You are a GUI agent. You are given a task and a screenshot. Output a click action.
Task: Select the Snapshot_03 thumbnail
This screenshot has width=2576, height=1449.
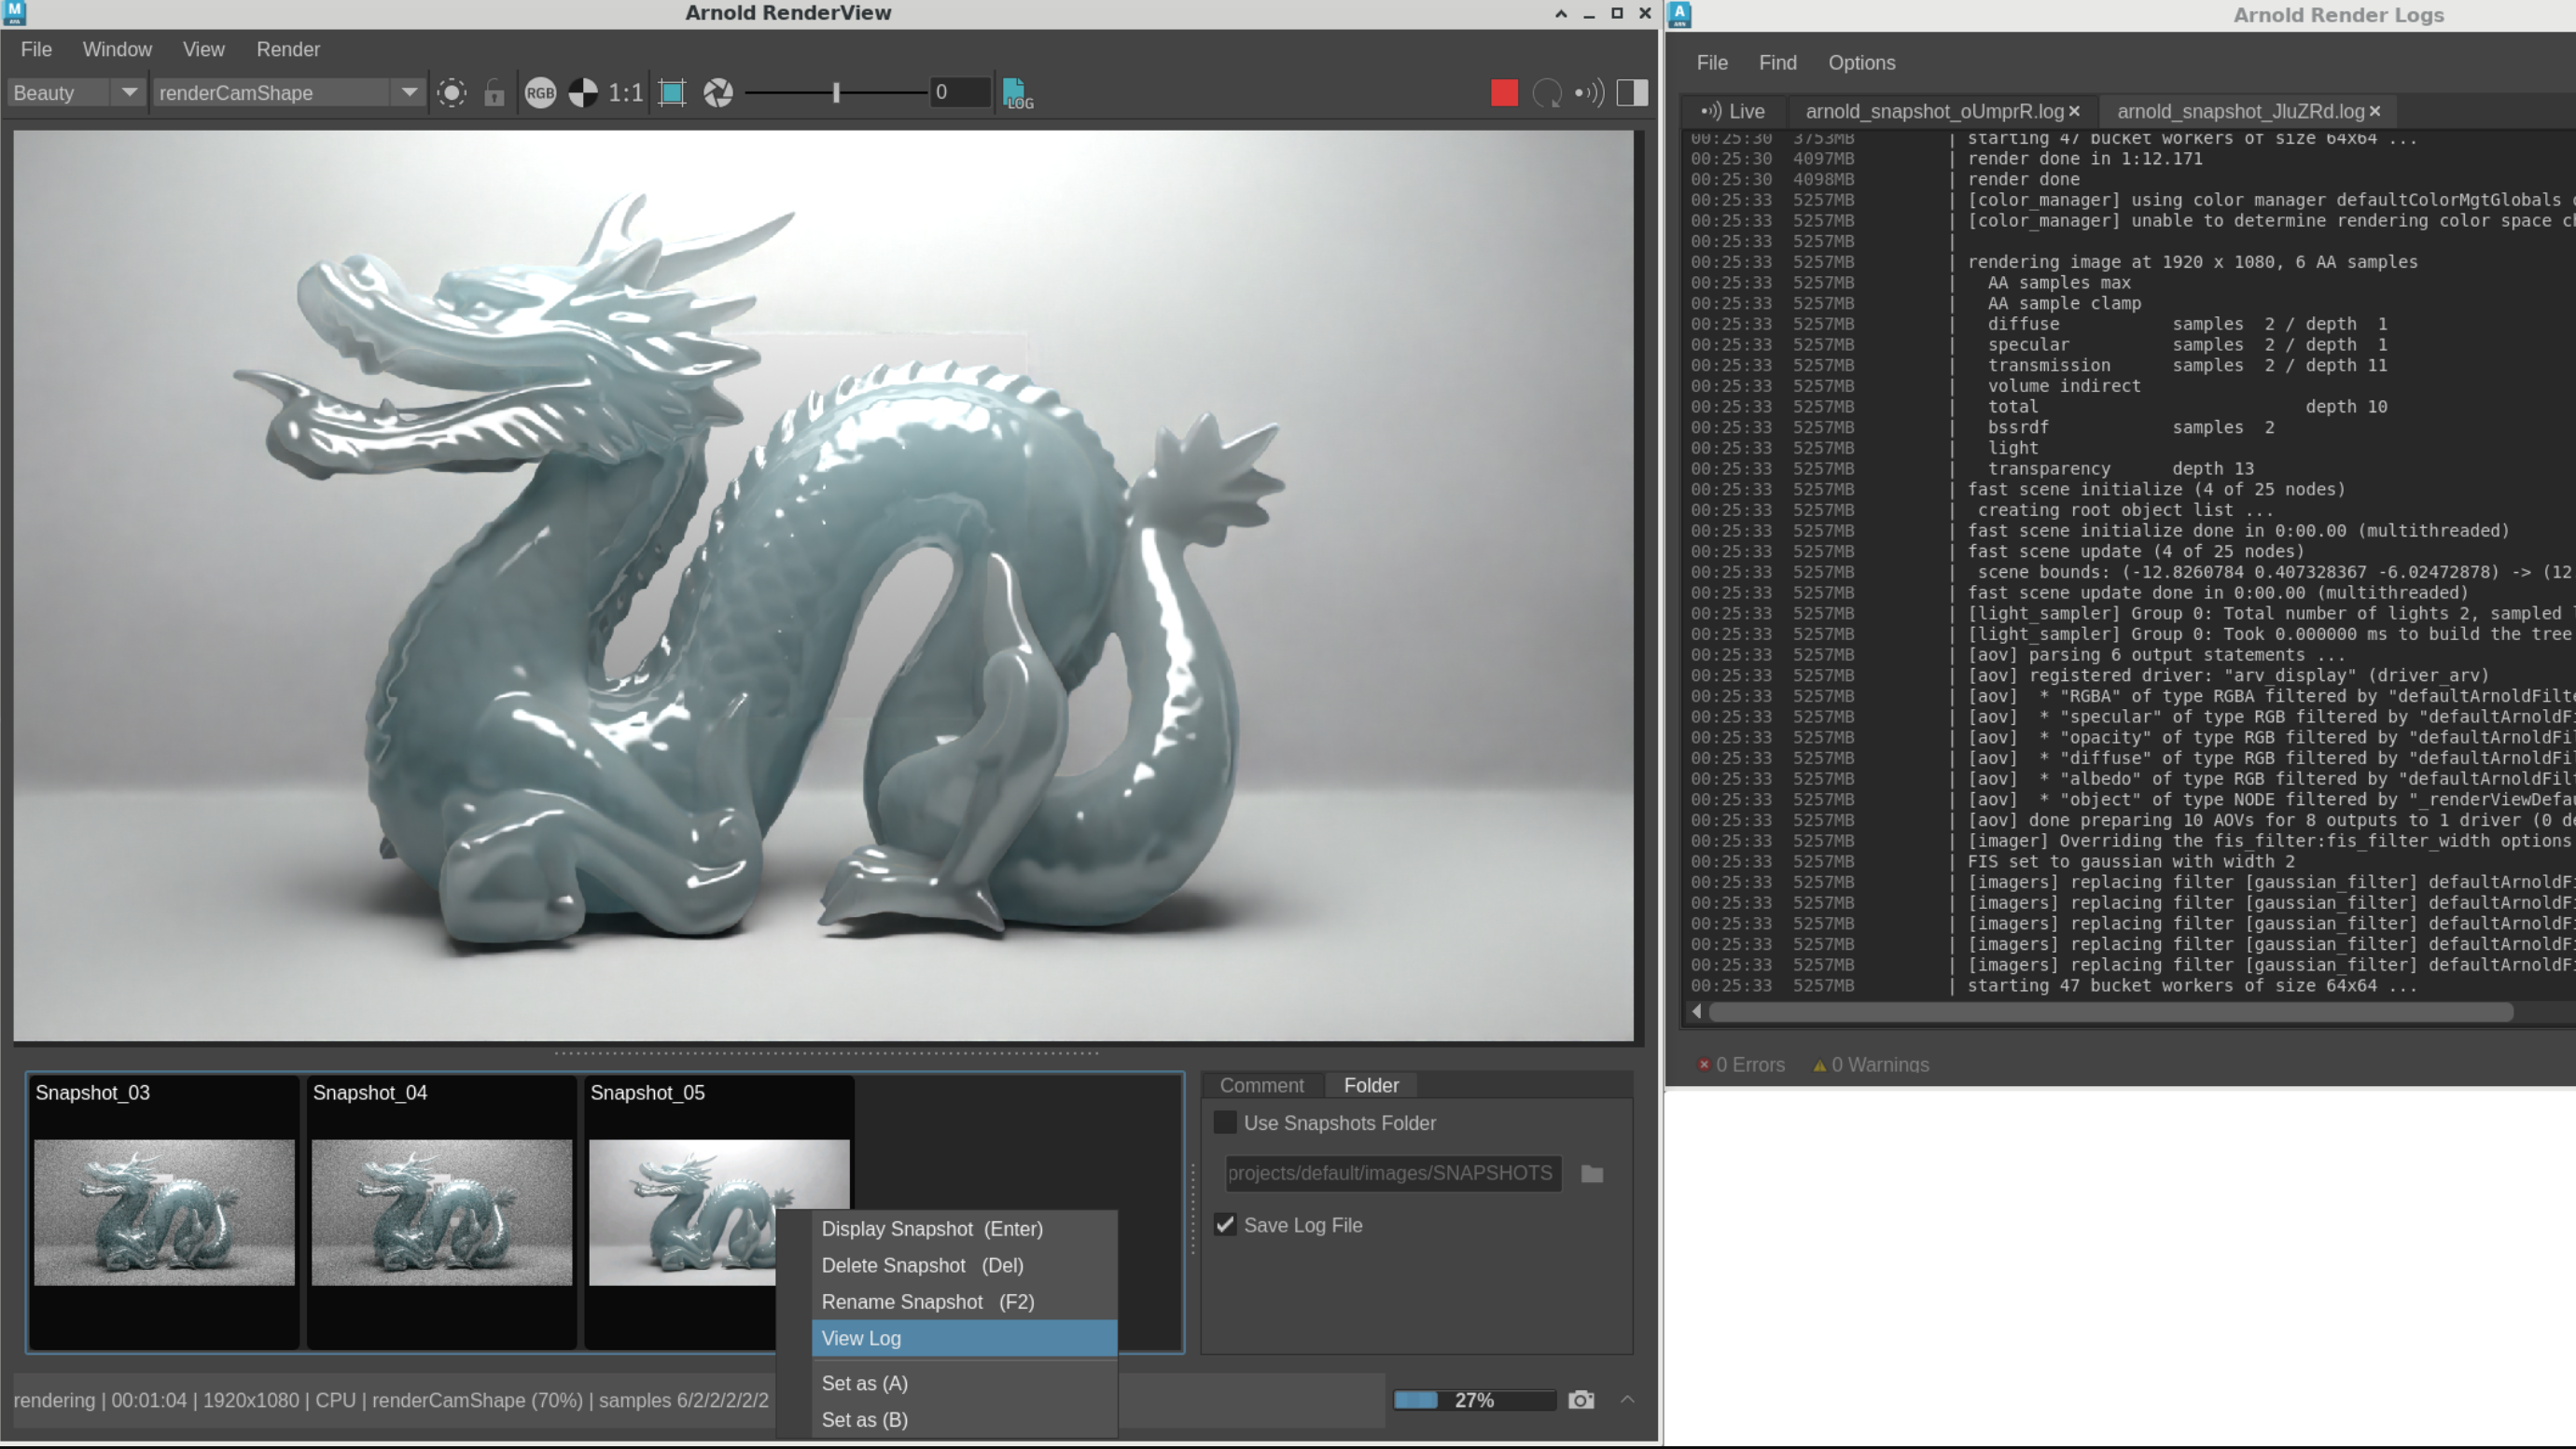click(x=164, y=1212)
